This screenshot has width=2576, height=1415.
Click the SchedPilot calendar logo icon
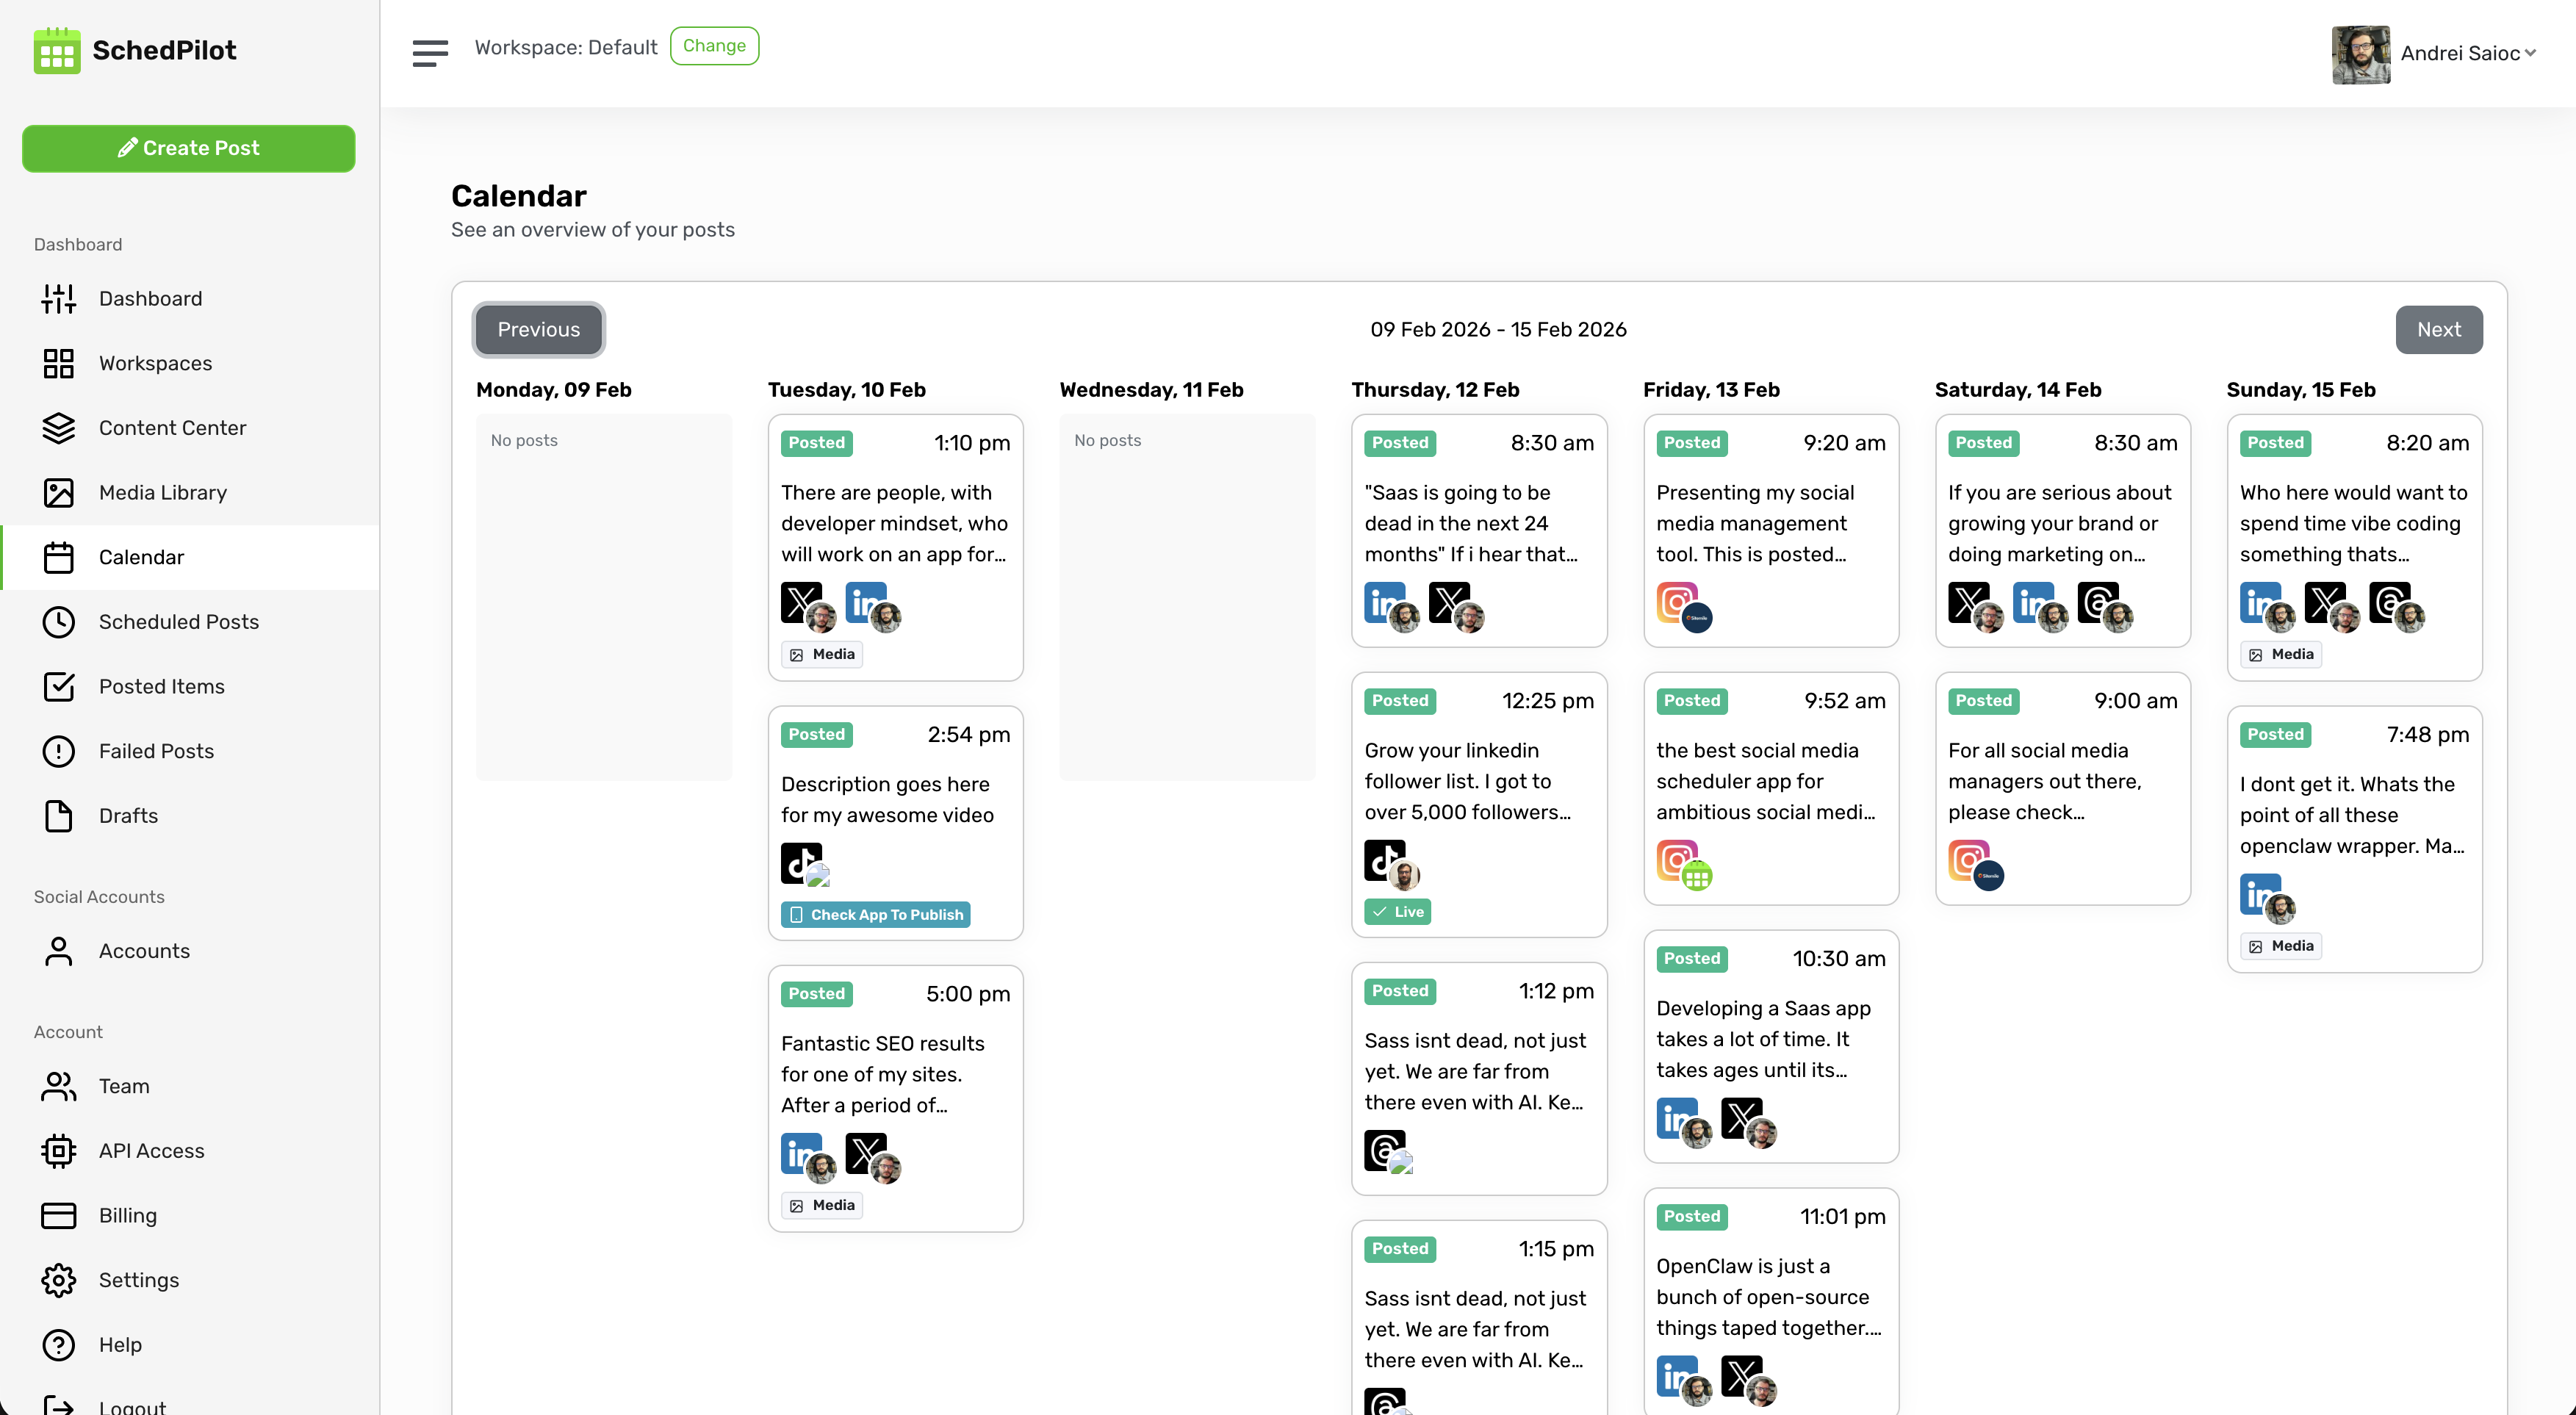tap(57, 51)
